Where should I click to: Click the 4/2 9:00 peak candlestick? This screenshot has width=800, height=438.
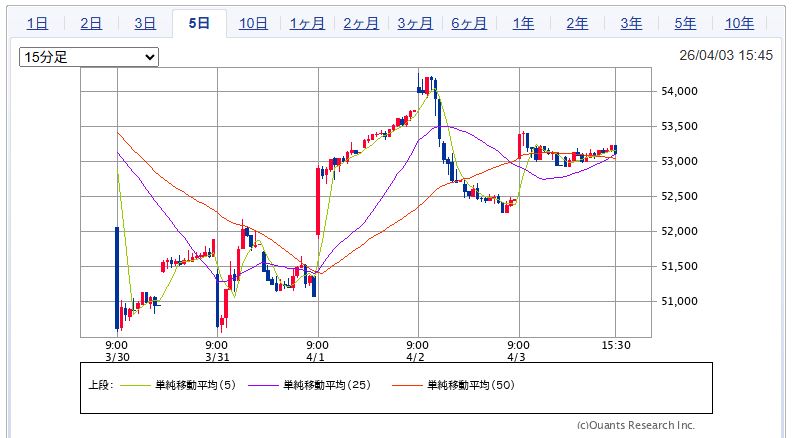[x=420, y=83]
